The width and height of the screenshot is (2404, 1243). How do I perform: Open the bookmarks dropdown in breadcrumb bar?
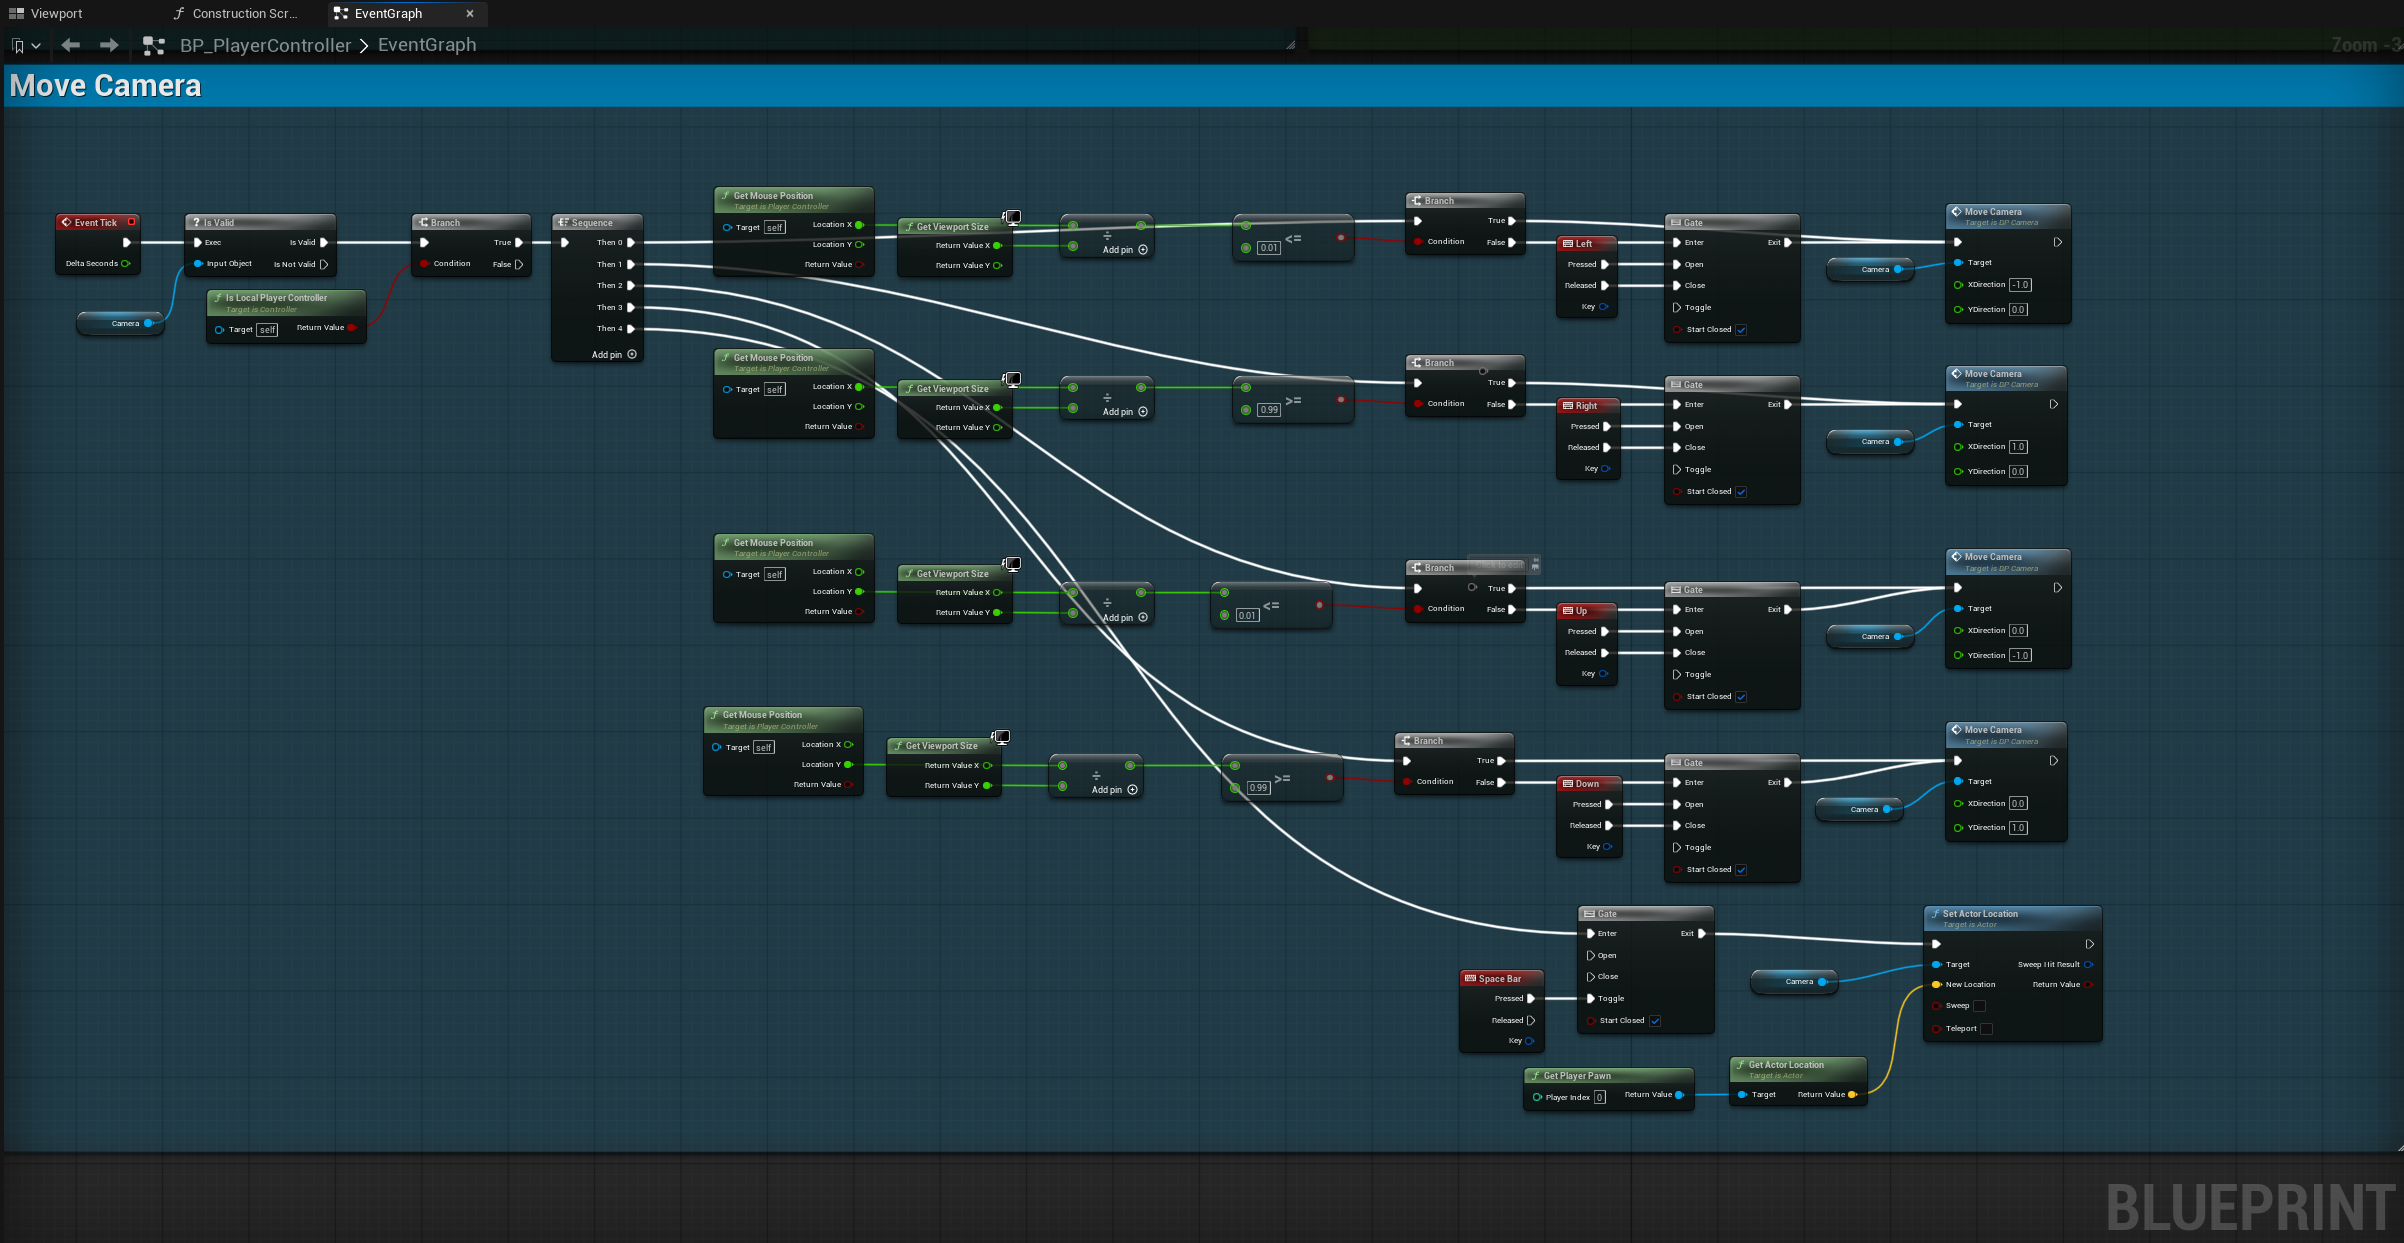coord(25,46)
